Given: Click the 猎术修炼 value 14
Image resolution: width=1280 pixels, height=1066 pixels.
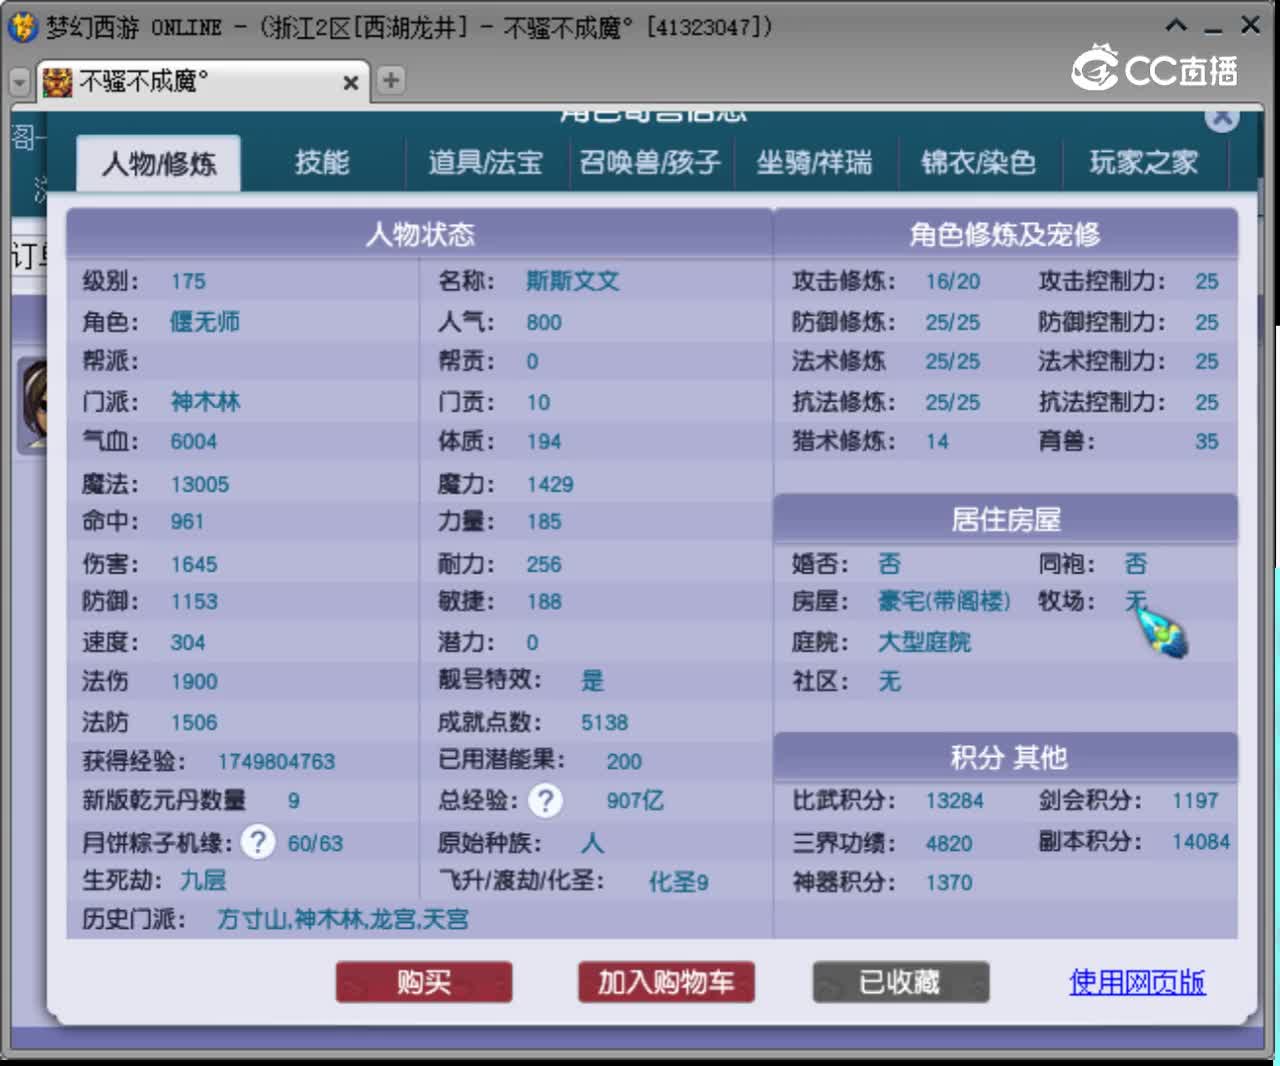Looking at the screenshot, I should (x=937, y=442).
